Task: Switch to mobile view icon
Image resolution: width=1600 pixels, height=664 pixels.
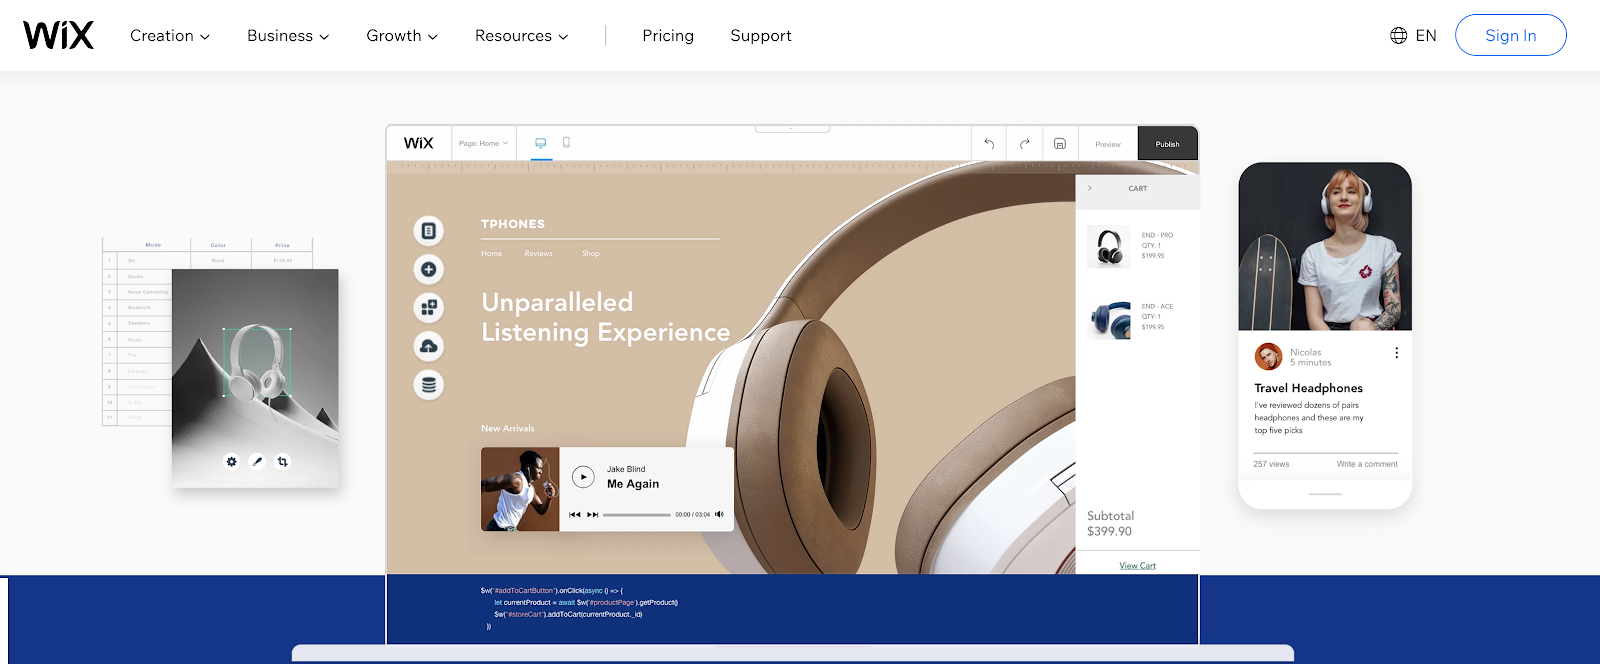Action: tap(566, 143)
